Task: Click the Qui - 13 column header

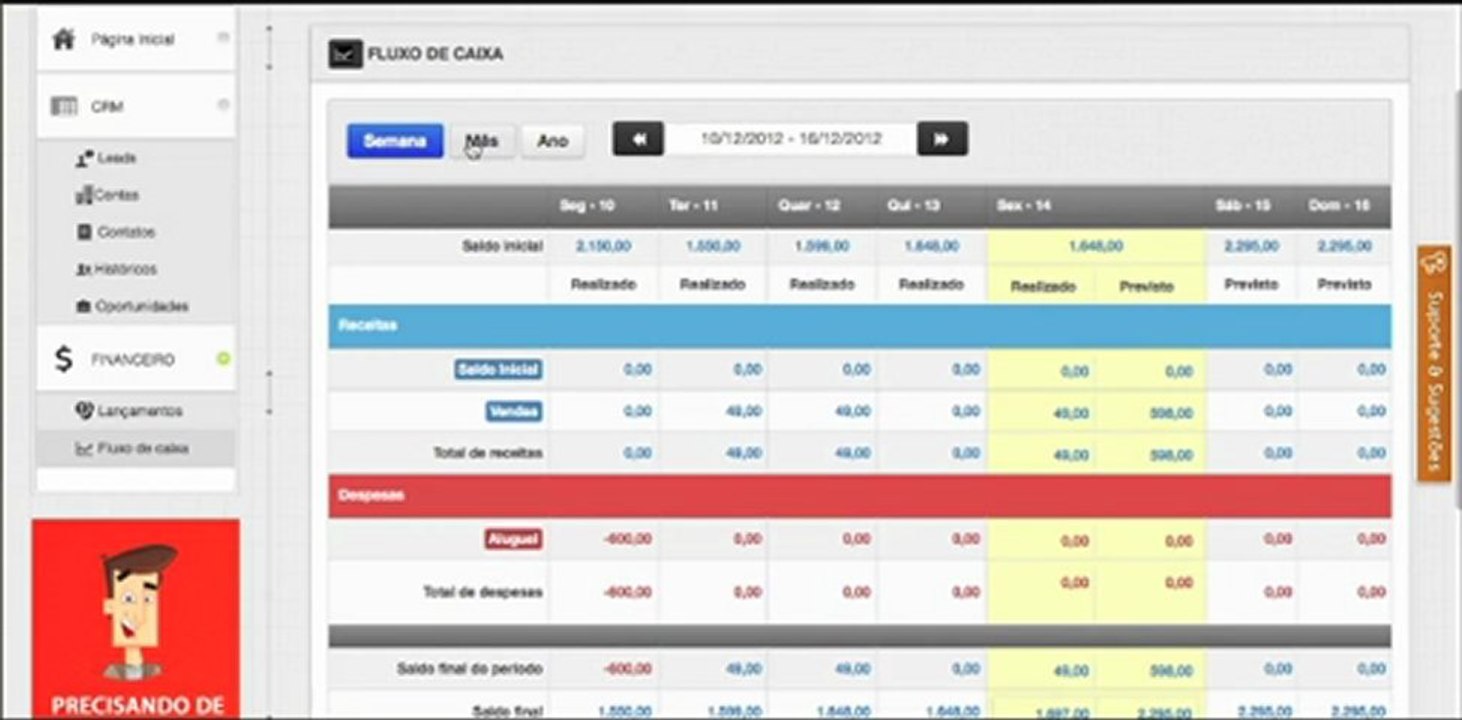Action: (x=913, y=206)
